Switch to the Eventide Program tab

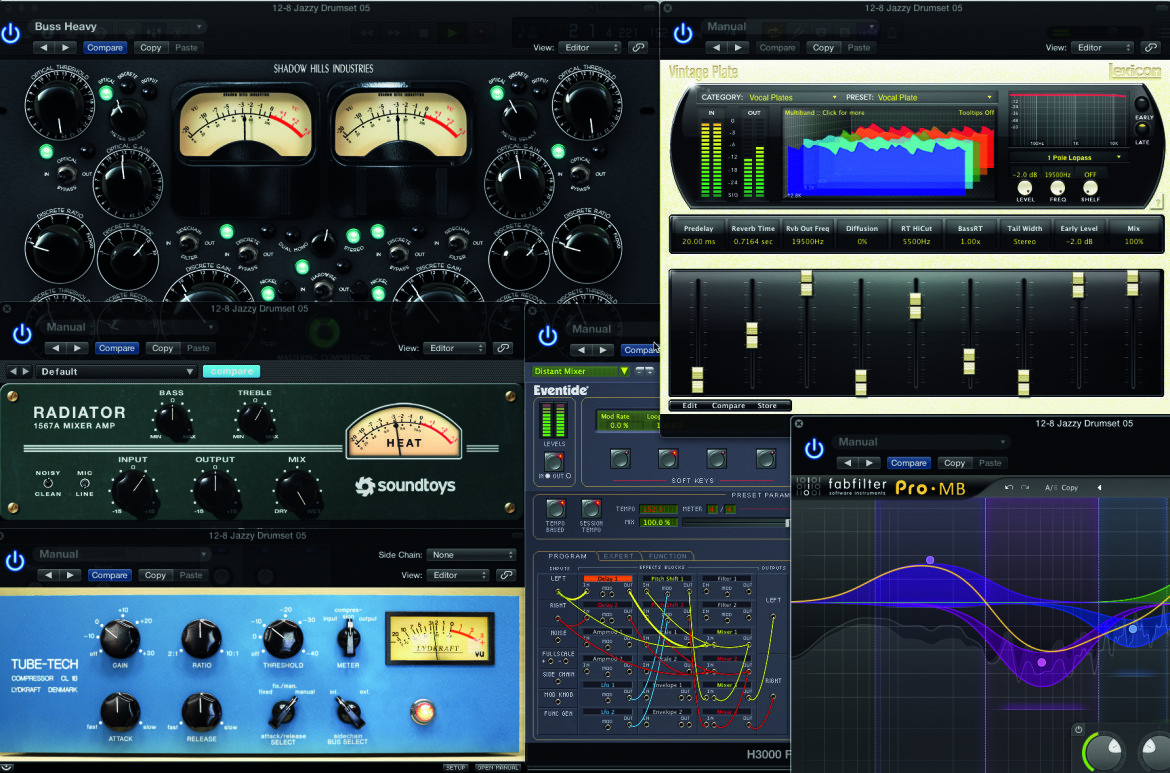tap(567, 556)
